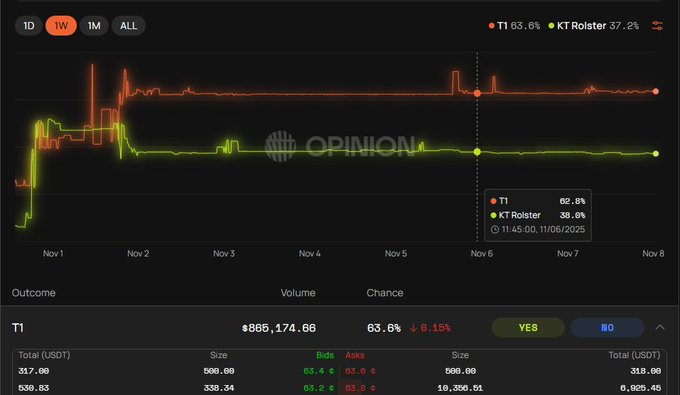This screenshot has width=680, height=395.
Task: Click the Nov 2 axis label
Action: pyautogui.click(x=138, y=253)
